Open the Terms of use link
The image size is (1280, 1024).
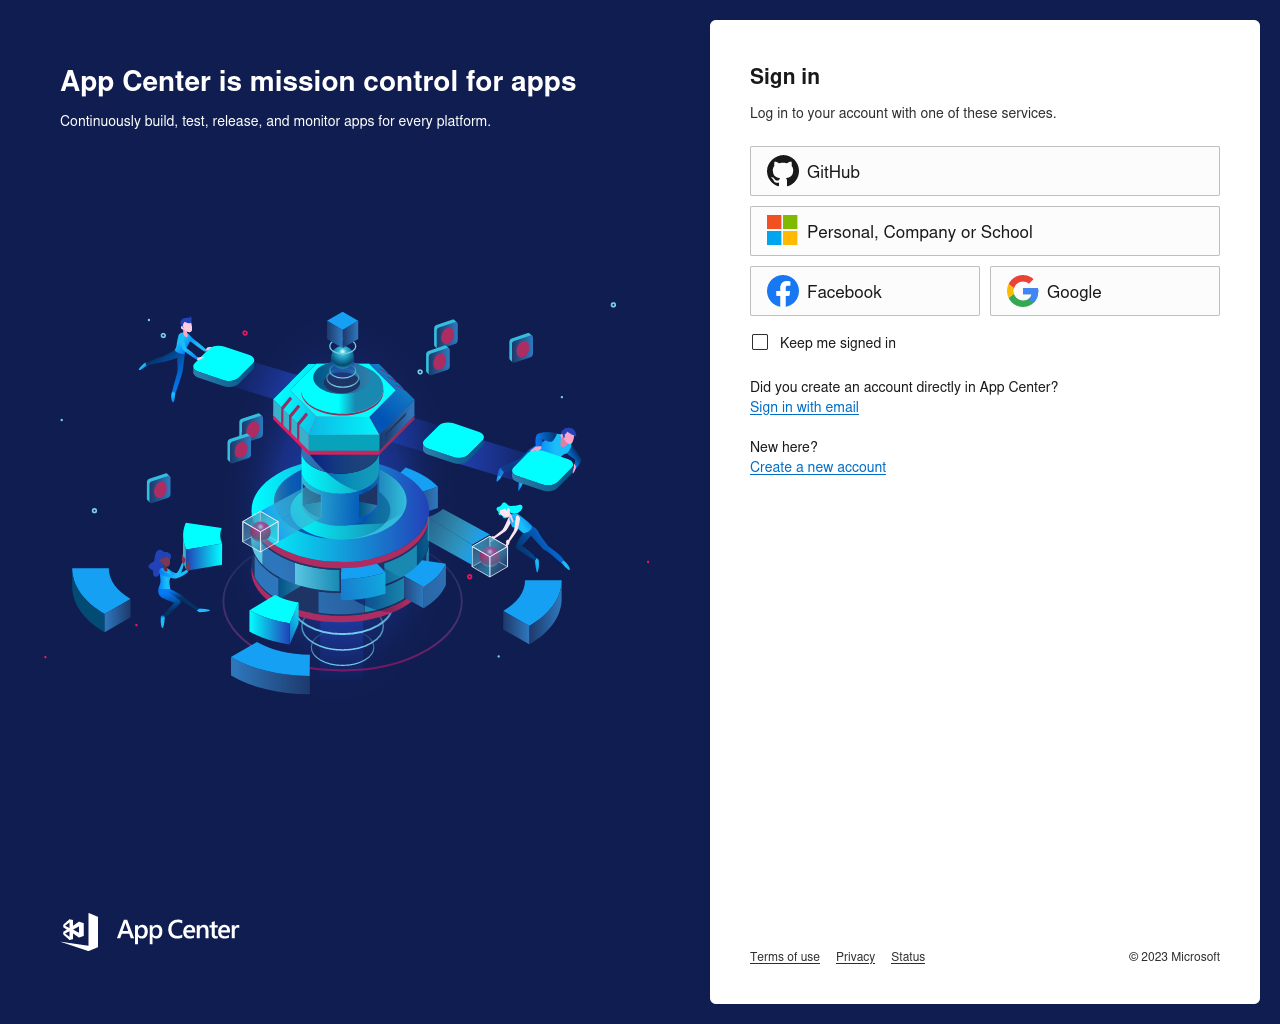click(x=785, y=957)
